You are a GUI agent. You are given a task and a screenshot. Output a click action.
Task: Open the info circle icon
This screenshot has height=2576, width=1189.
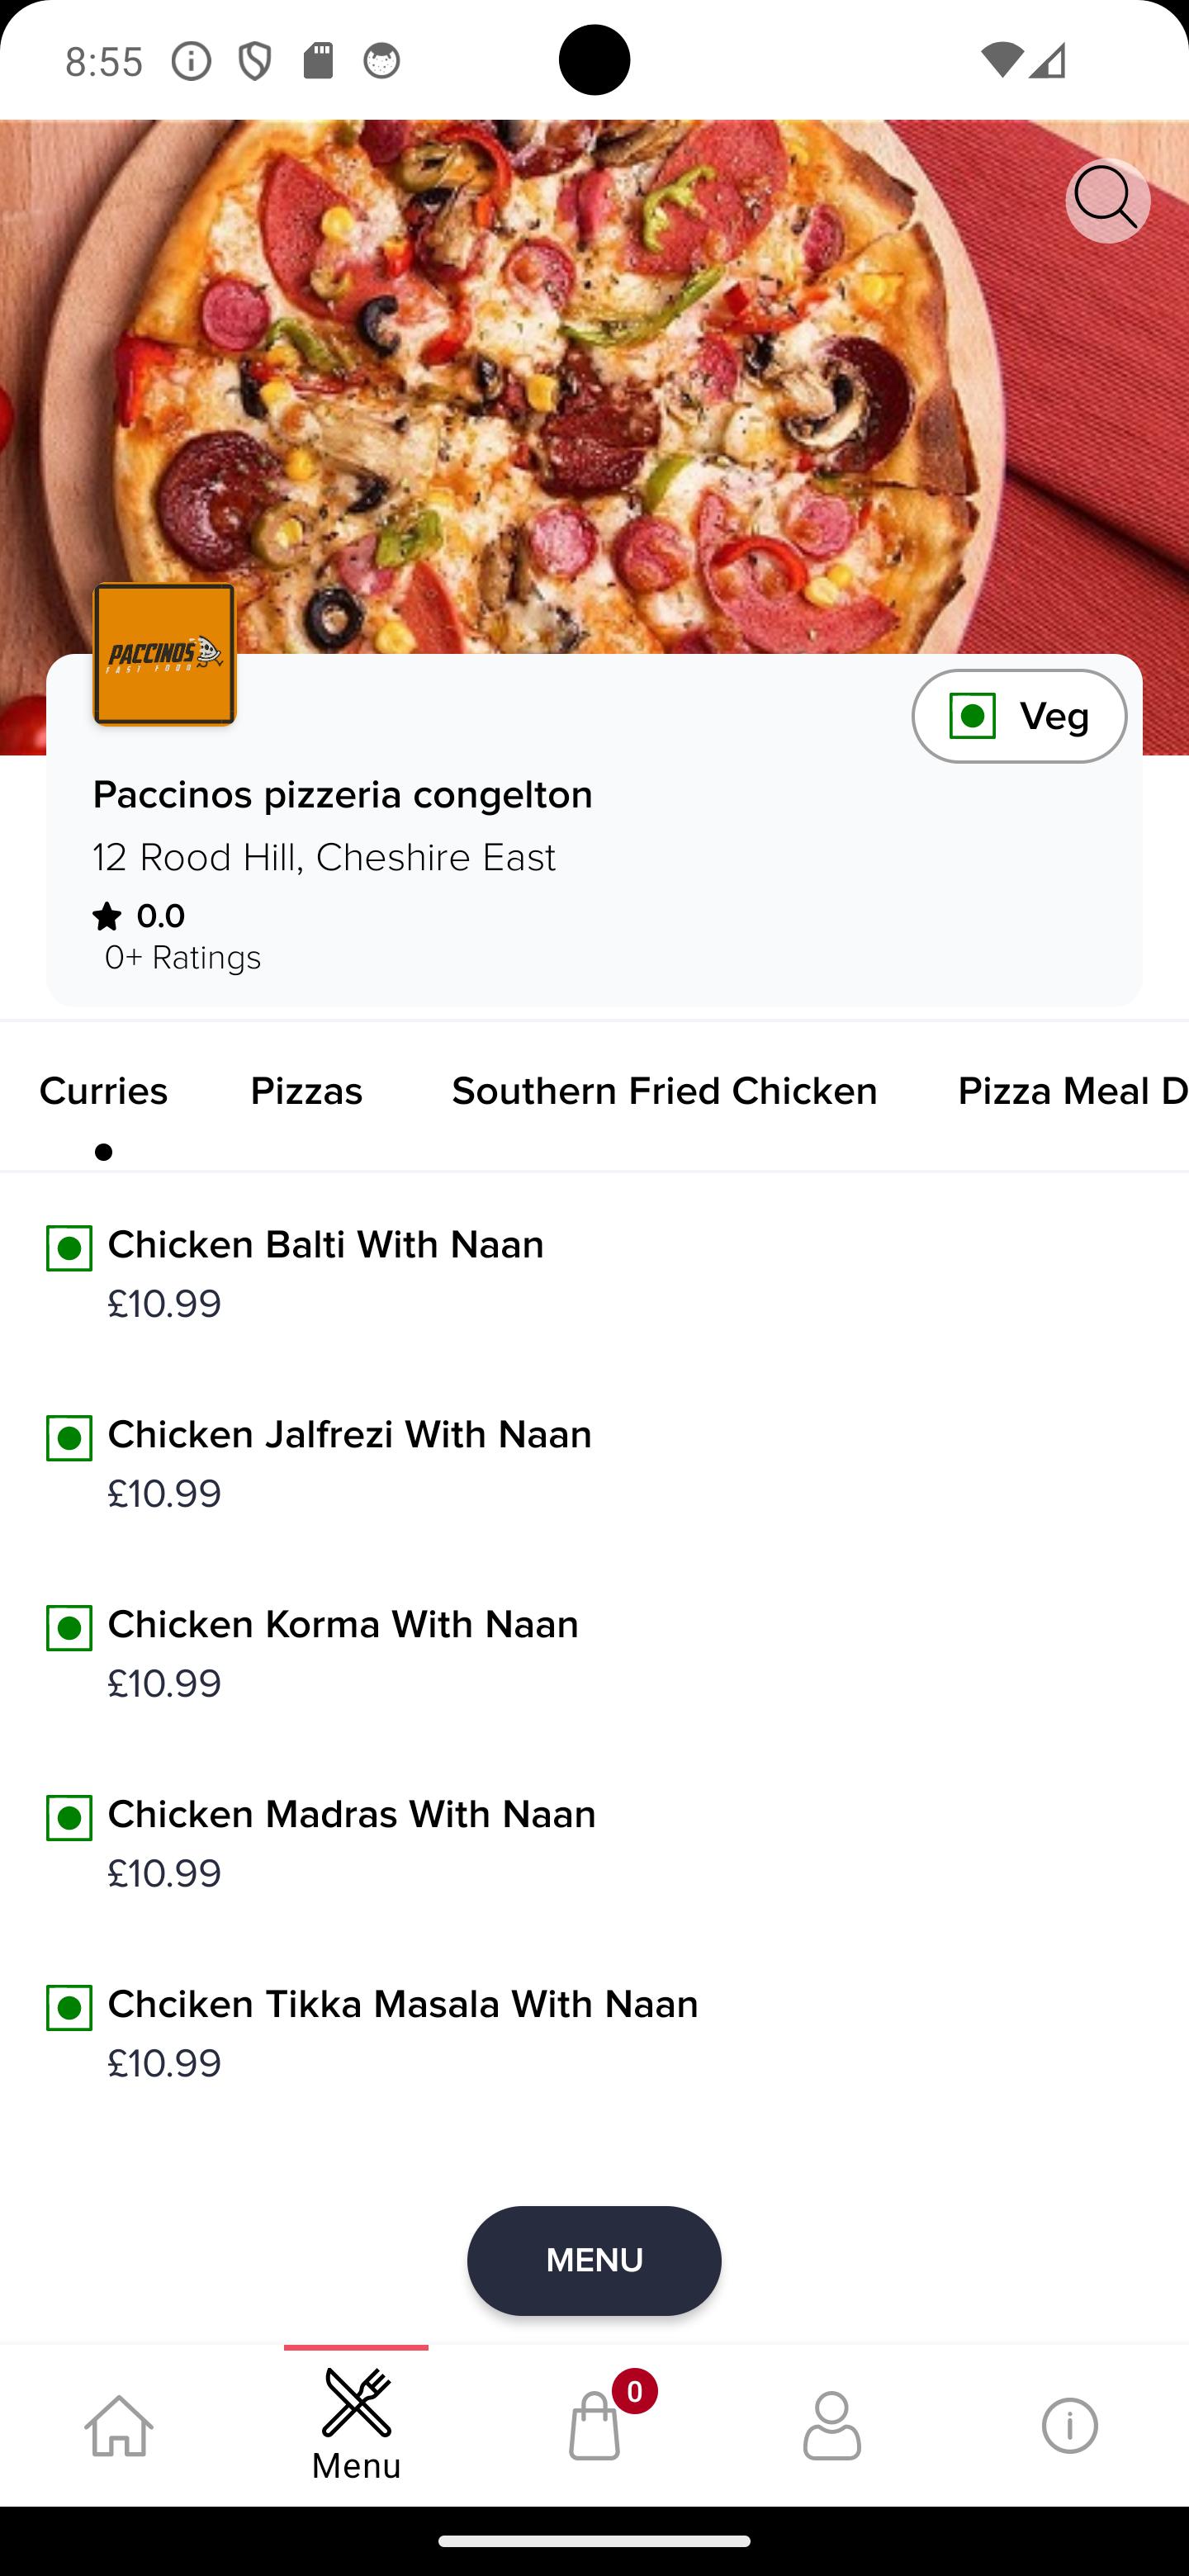click(x=1070, y=2425)
